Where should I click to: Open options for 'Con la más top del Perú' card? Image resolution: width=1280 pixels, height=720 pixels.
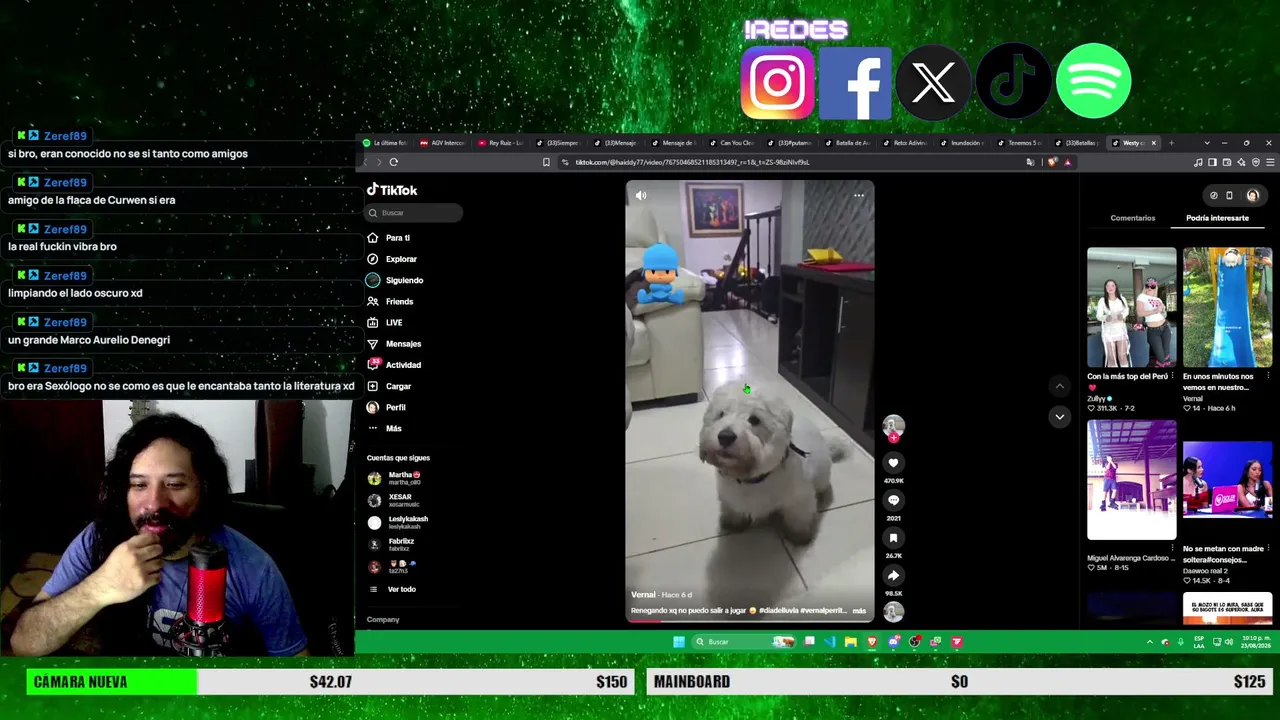click(1172, 377)
